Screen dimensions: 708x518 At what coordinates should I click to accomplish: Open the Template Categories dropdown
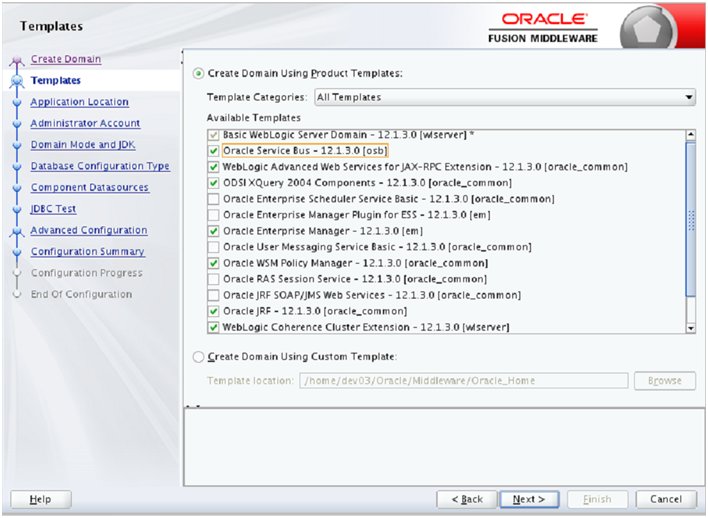(x=505, y=97)
